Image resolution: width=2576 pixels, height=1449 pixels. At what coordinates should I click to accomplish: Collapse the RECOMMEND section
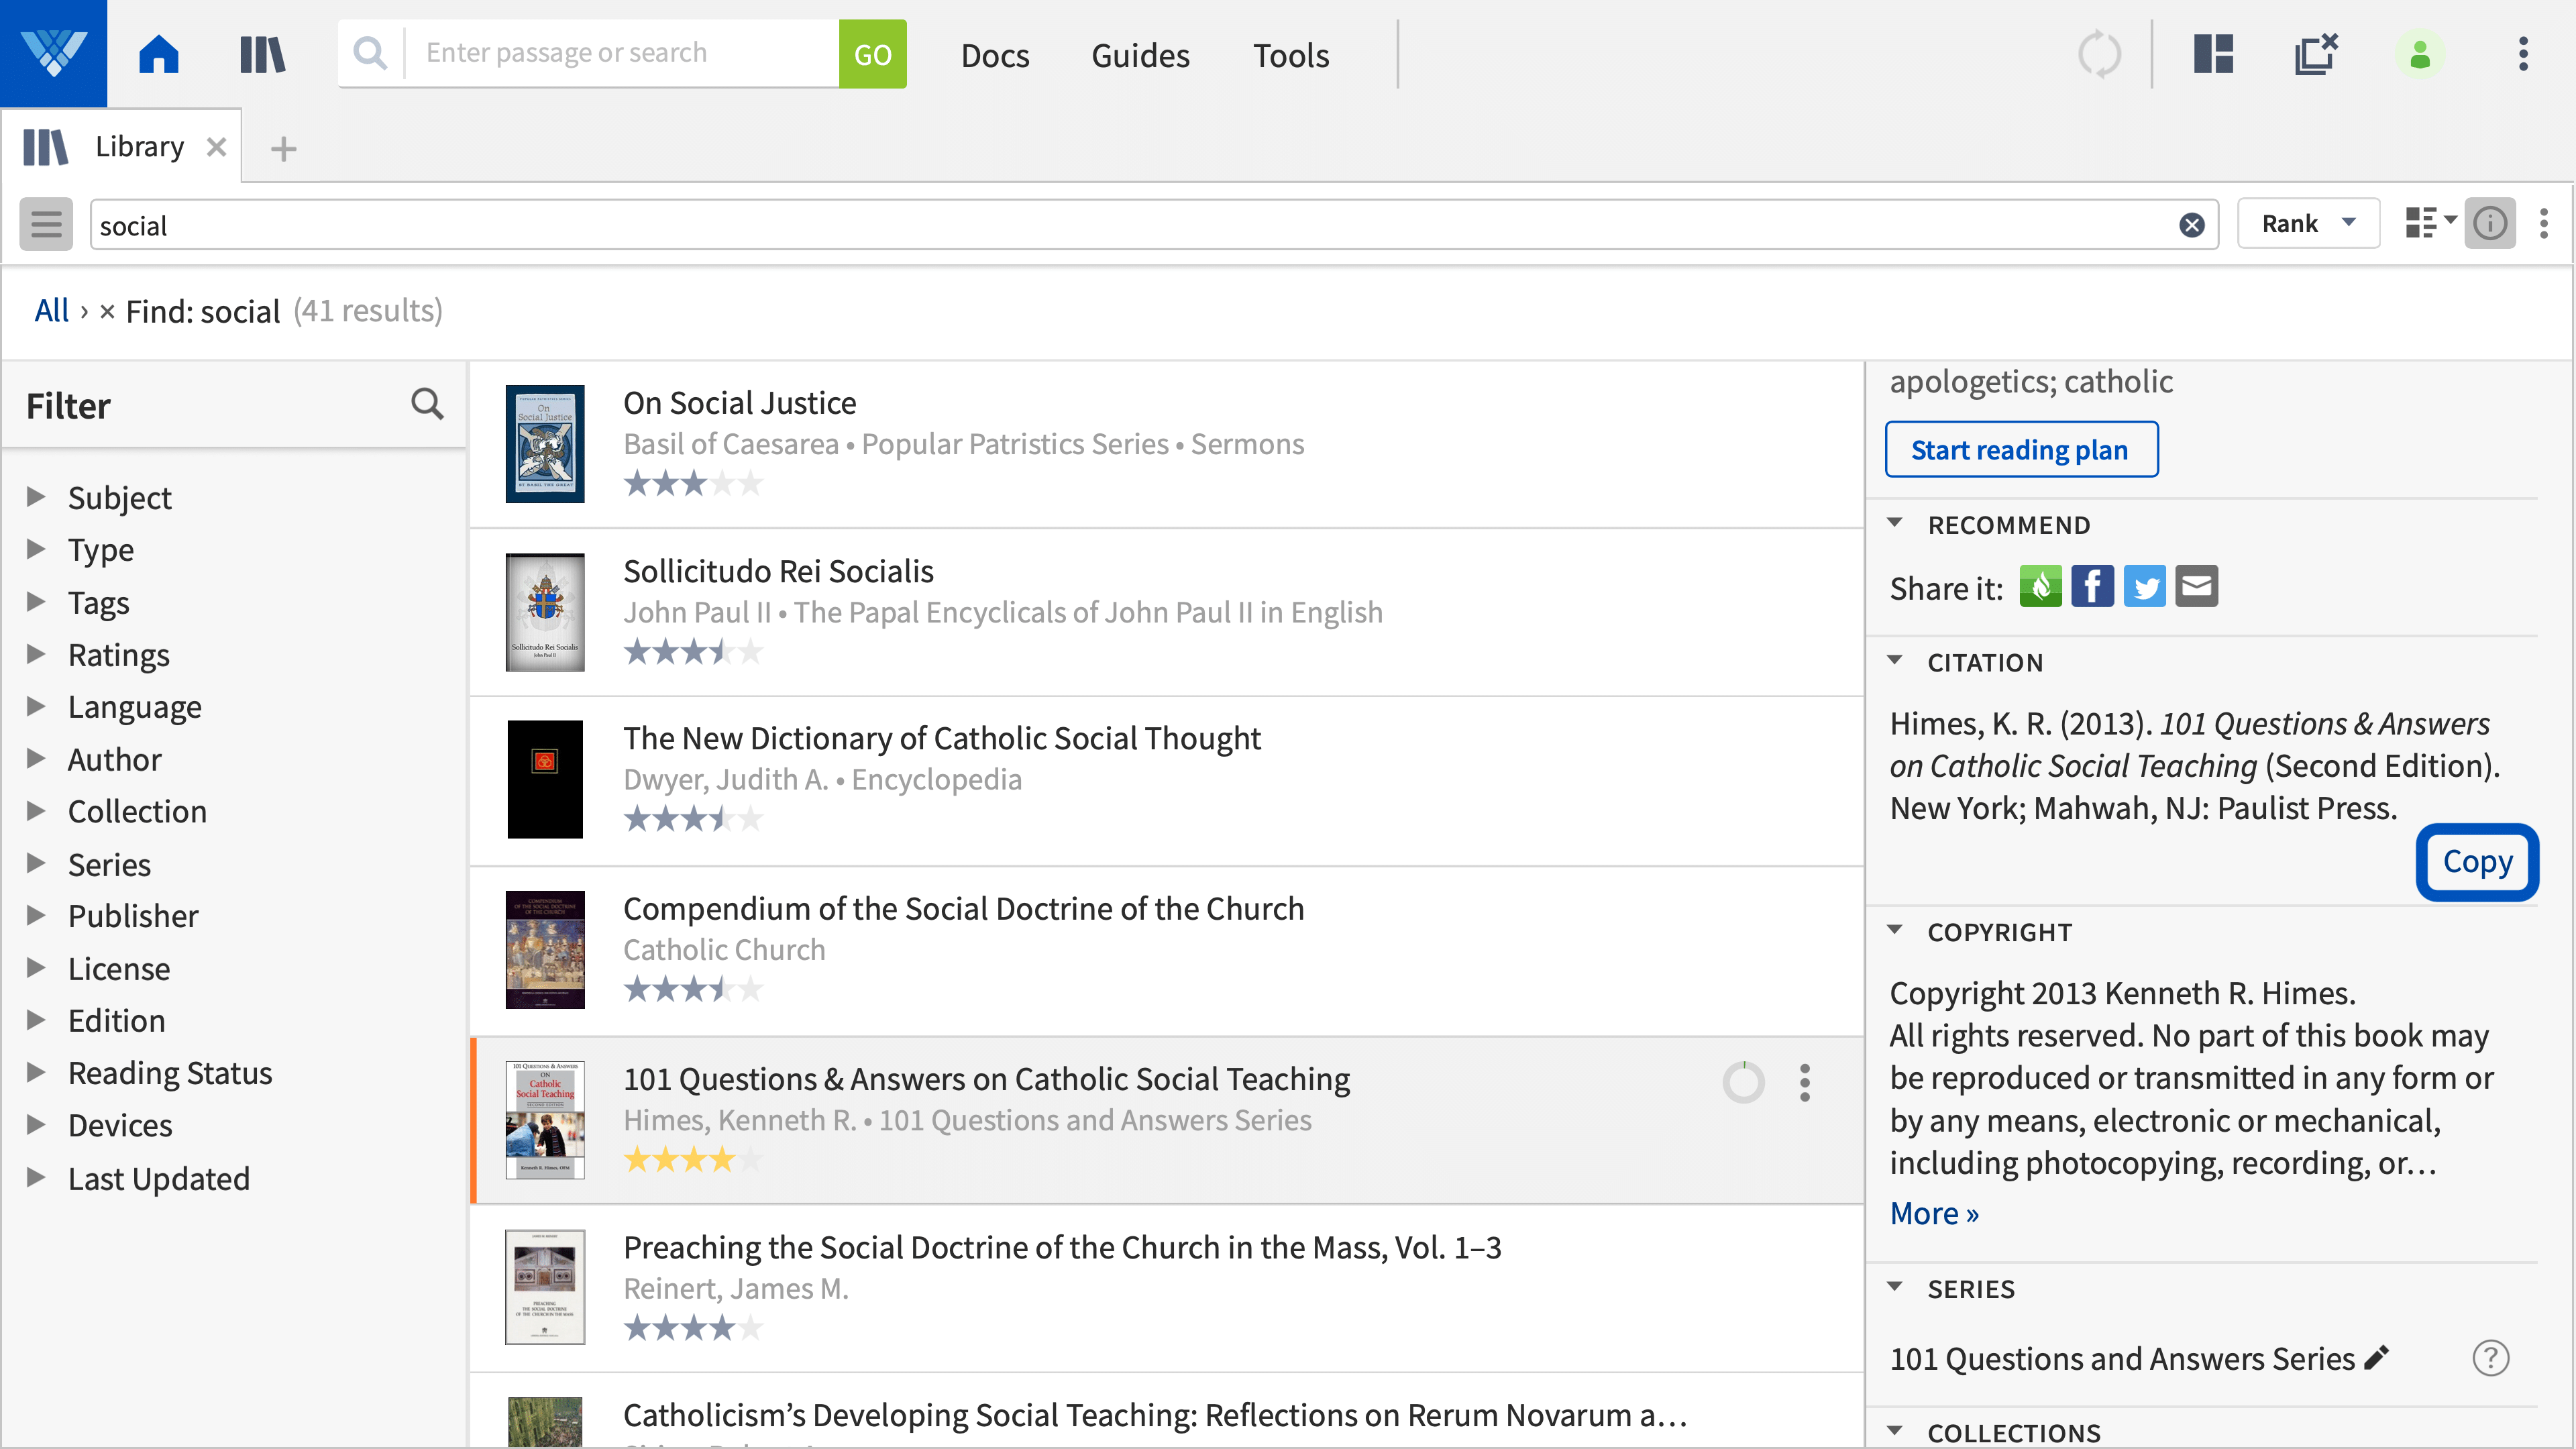click(x=1894, y=523)
